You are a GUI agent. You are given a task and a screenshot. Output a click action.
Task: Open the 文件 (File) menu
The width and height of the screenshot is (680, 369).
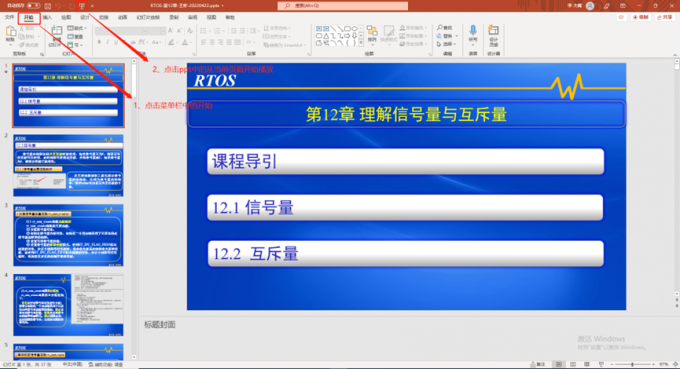(x=9, y=17)
